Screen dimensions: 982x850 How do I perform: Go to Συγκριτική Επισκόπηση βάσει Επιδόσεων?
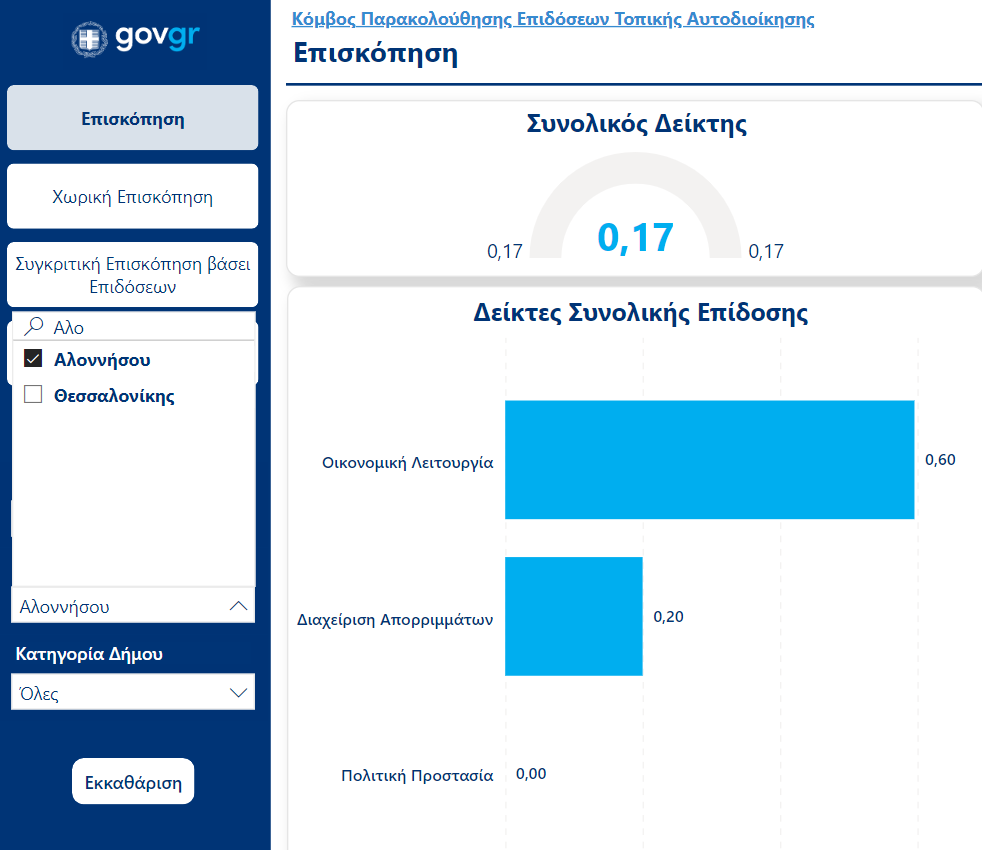click(133, 275)
